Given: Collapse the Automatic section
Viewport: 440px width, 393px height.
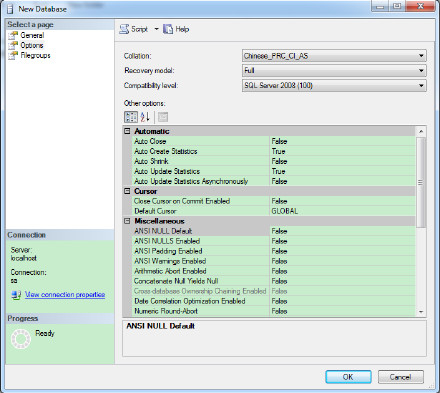Looking at the screenshot, I should pyautogui.click(x=127, y=131).
